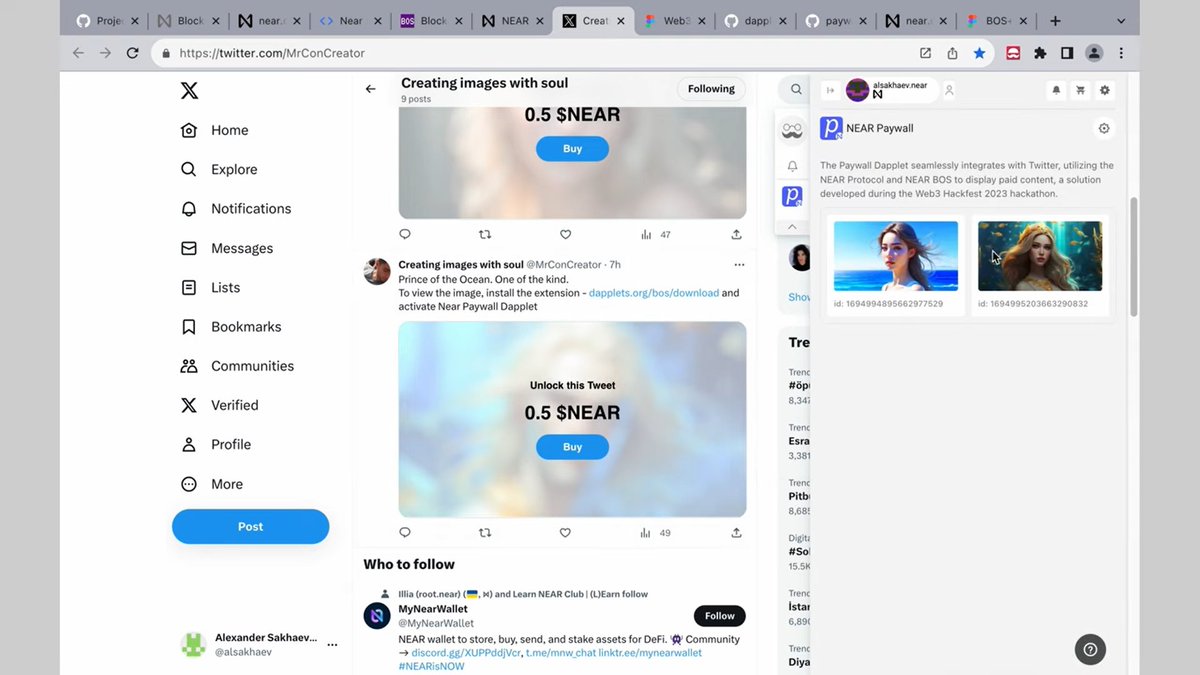Follow MyNearWallet
Image resolution: width=1200 pixels, height=675 pixels.
720,616
